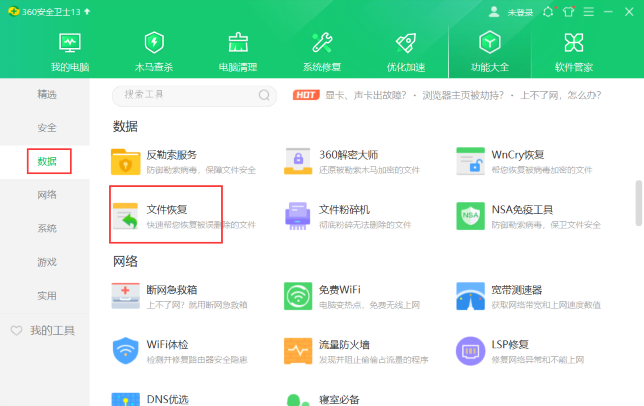This screenshot has height=406, width=644.
Task: Select 实用 sidebar category
Action: point(47,296)
